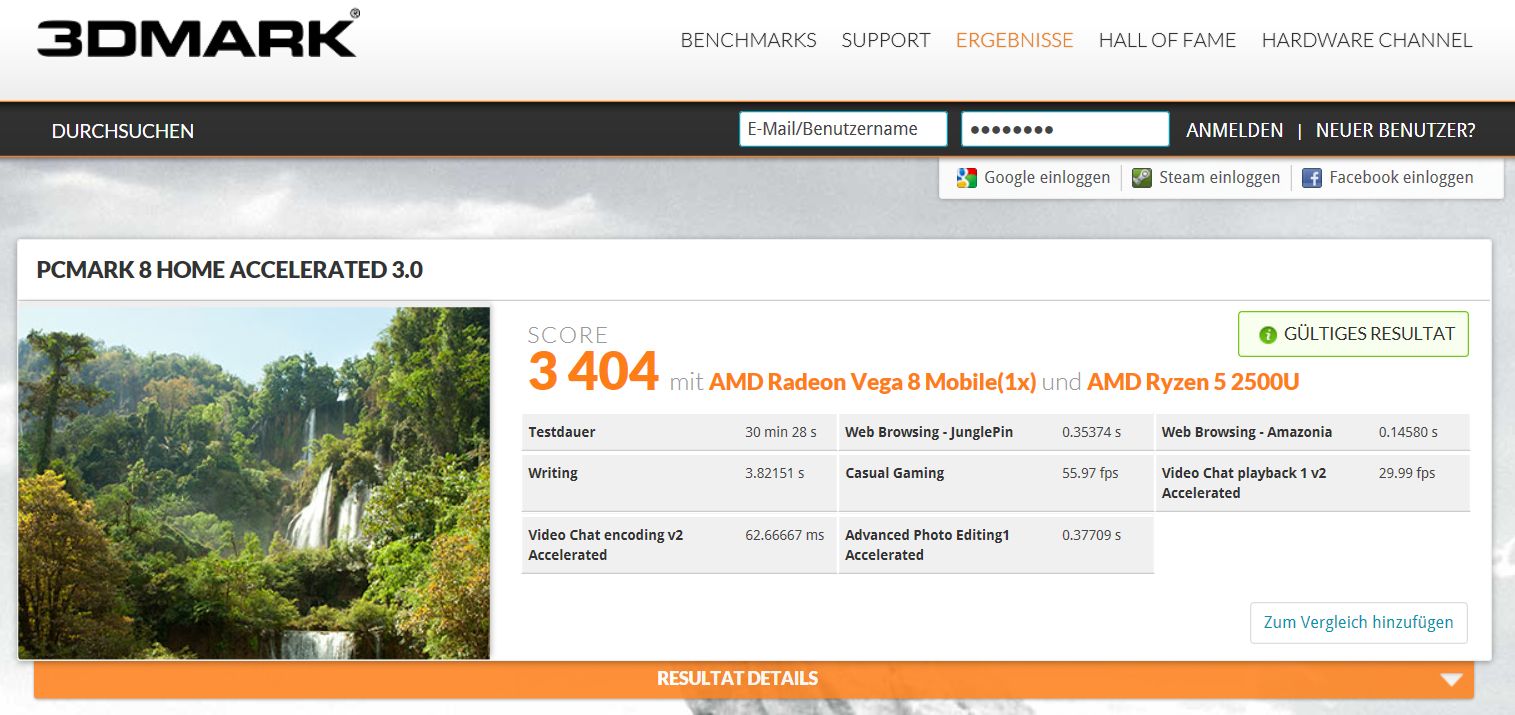The width and height of the screenshot is (1515, 715).
Task: Click the 0.37709 s value
Action: (1092, 535)
